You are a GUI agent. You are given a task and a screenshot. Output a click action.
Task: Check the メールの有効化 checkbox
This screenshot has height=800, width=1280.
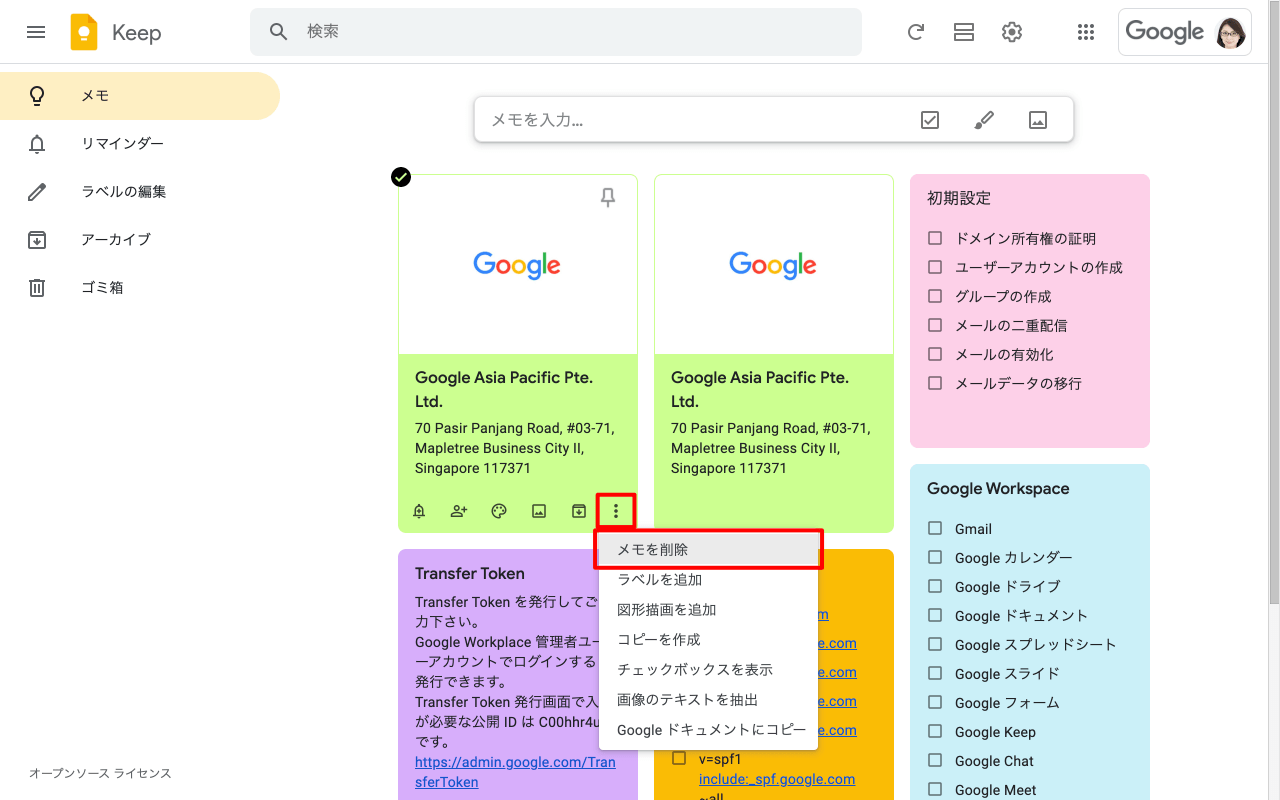pyautogui.click(x=935, y=354)
